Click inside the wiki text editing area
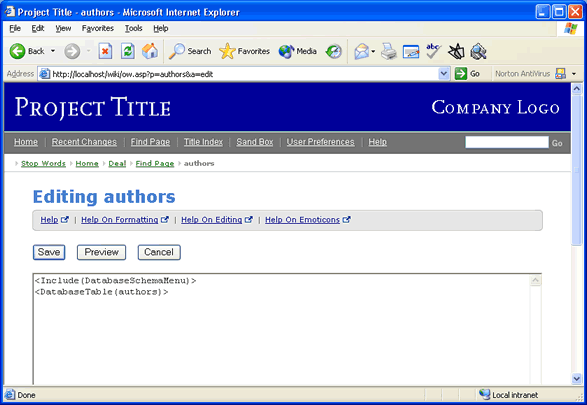The height and width of the screenshot is (405, 587). (x=282, y=329)
